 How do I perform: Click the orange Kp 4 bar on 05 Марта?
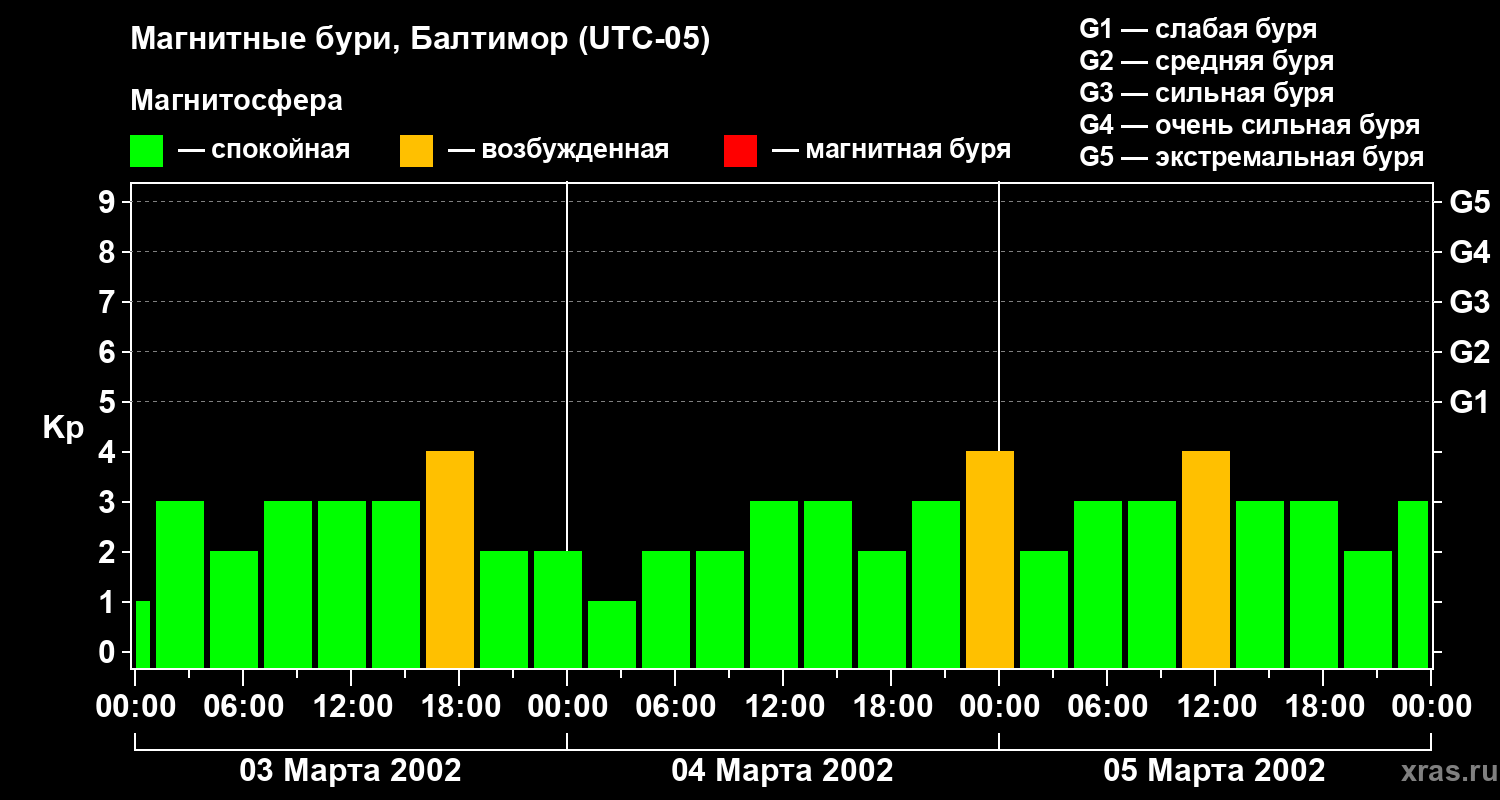coord(1206,559)
